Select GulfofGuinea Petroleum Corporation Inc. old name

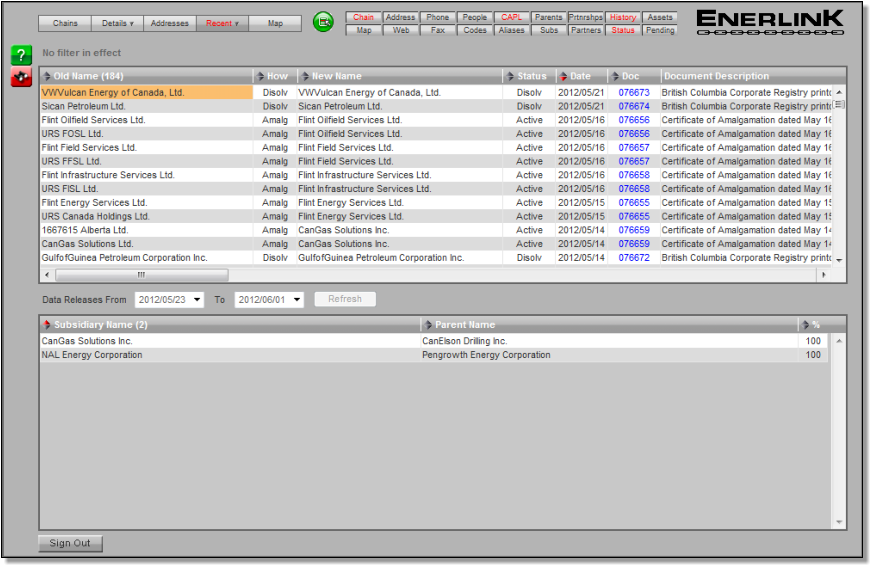(147, 258)
